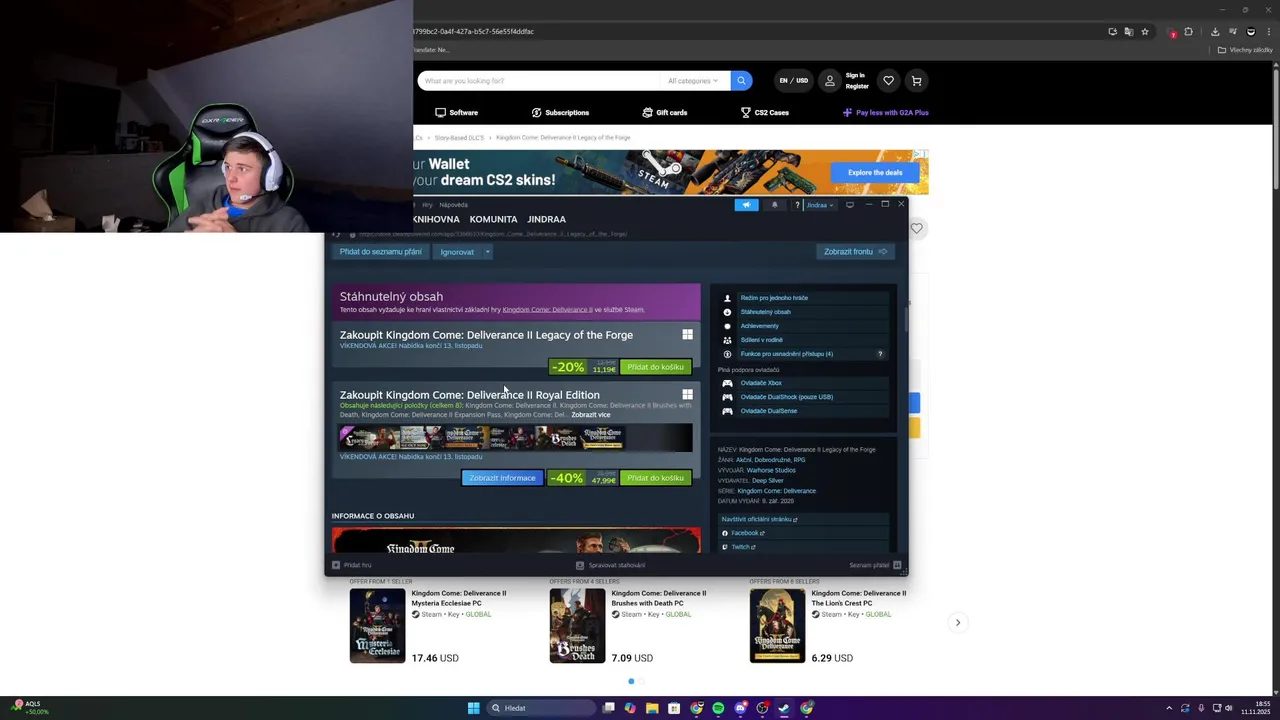Click accessibility features help question mark
1280x720 pixels.
pos(880,354)
